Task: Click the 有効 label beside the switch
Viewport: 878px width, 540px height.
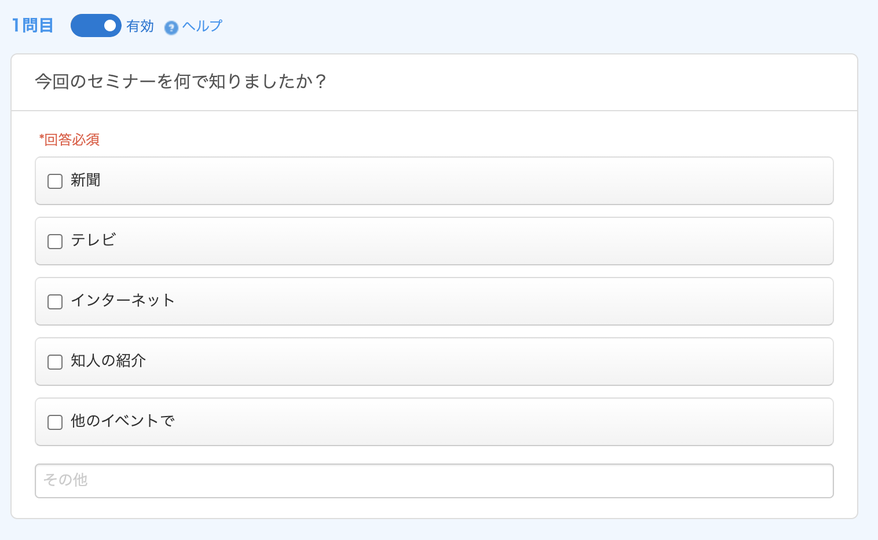Action: click(x=140, y=26)
